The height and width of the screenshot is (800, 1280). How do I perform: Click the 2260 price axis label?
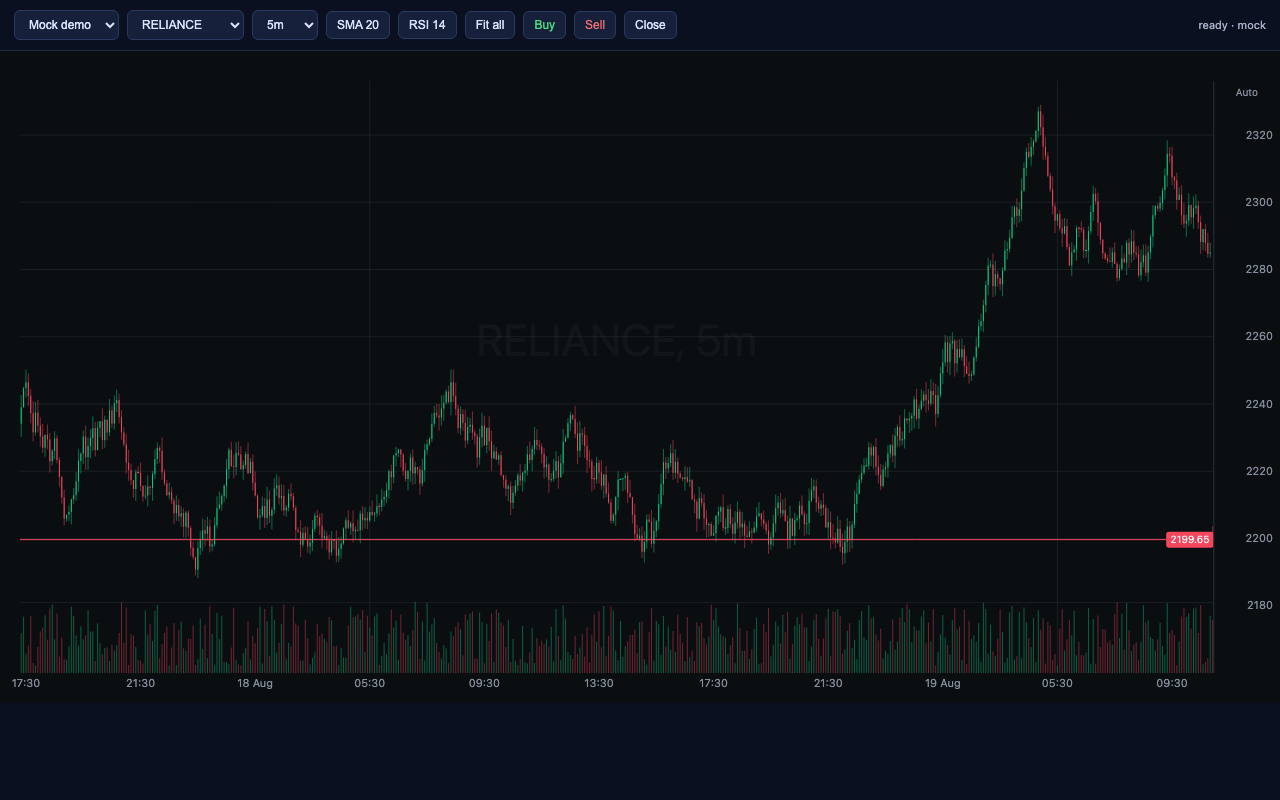tap(1259, 336)
